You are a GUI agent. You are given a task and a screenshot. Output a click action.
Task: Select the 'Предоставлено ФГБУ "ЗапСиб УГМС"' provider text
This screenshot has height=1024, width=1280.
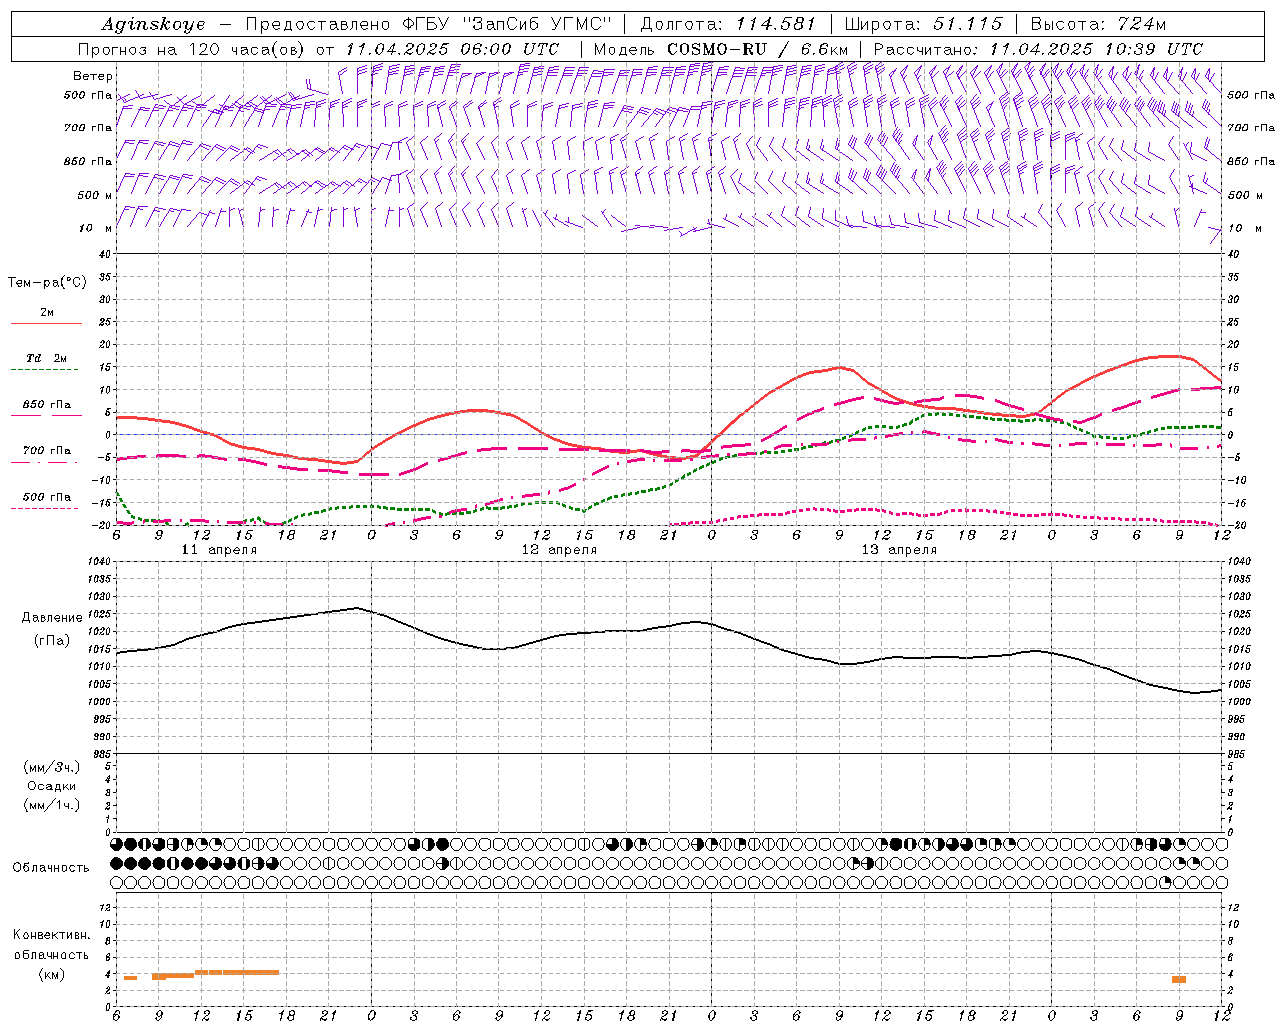point(428,24)
